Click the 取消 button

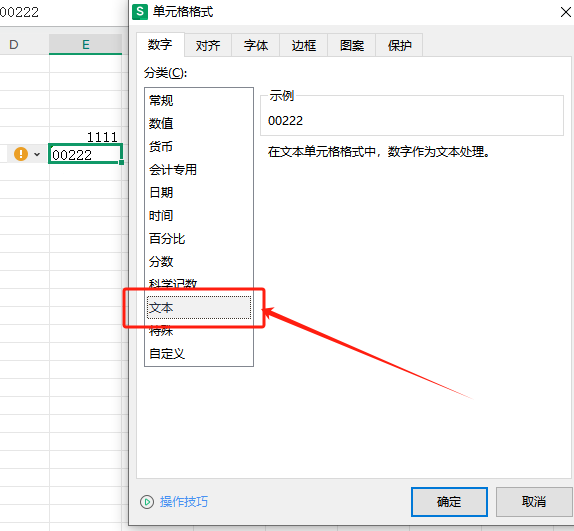pyautogui.click(x=534, y=502)
